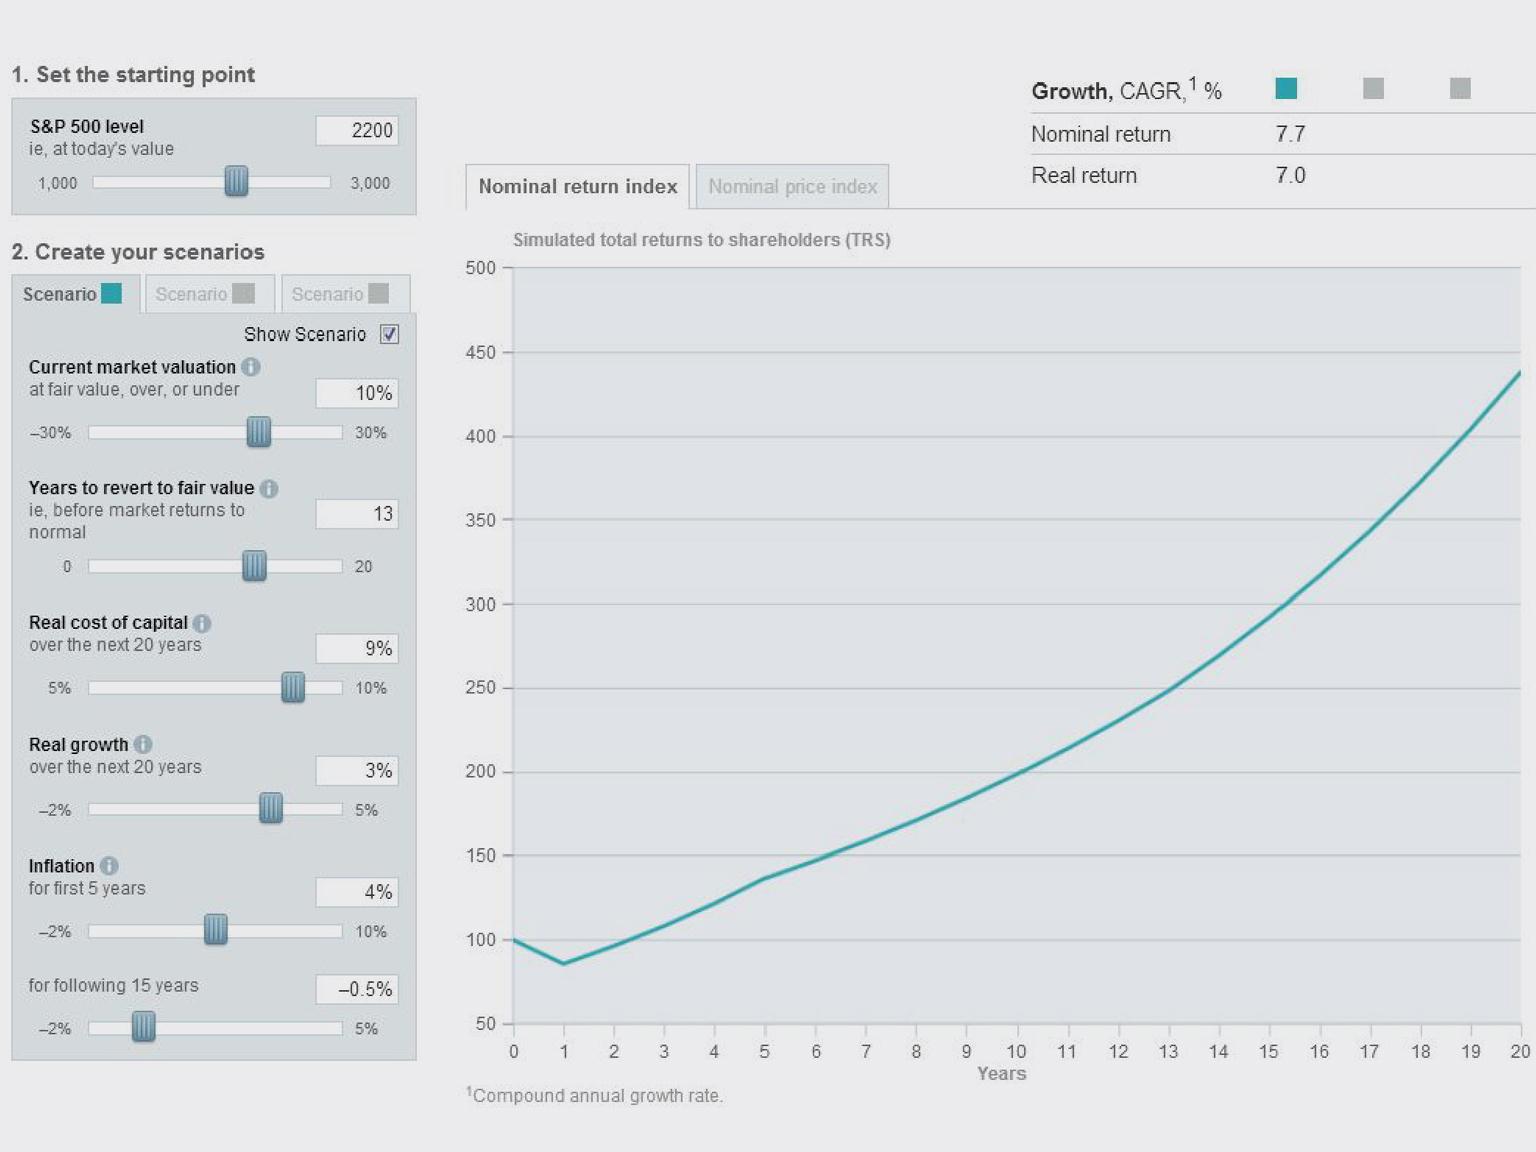
Task: Click the Real growth percentage field
Action: [x=357, y=771]
